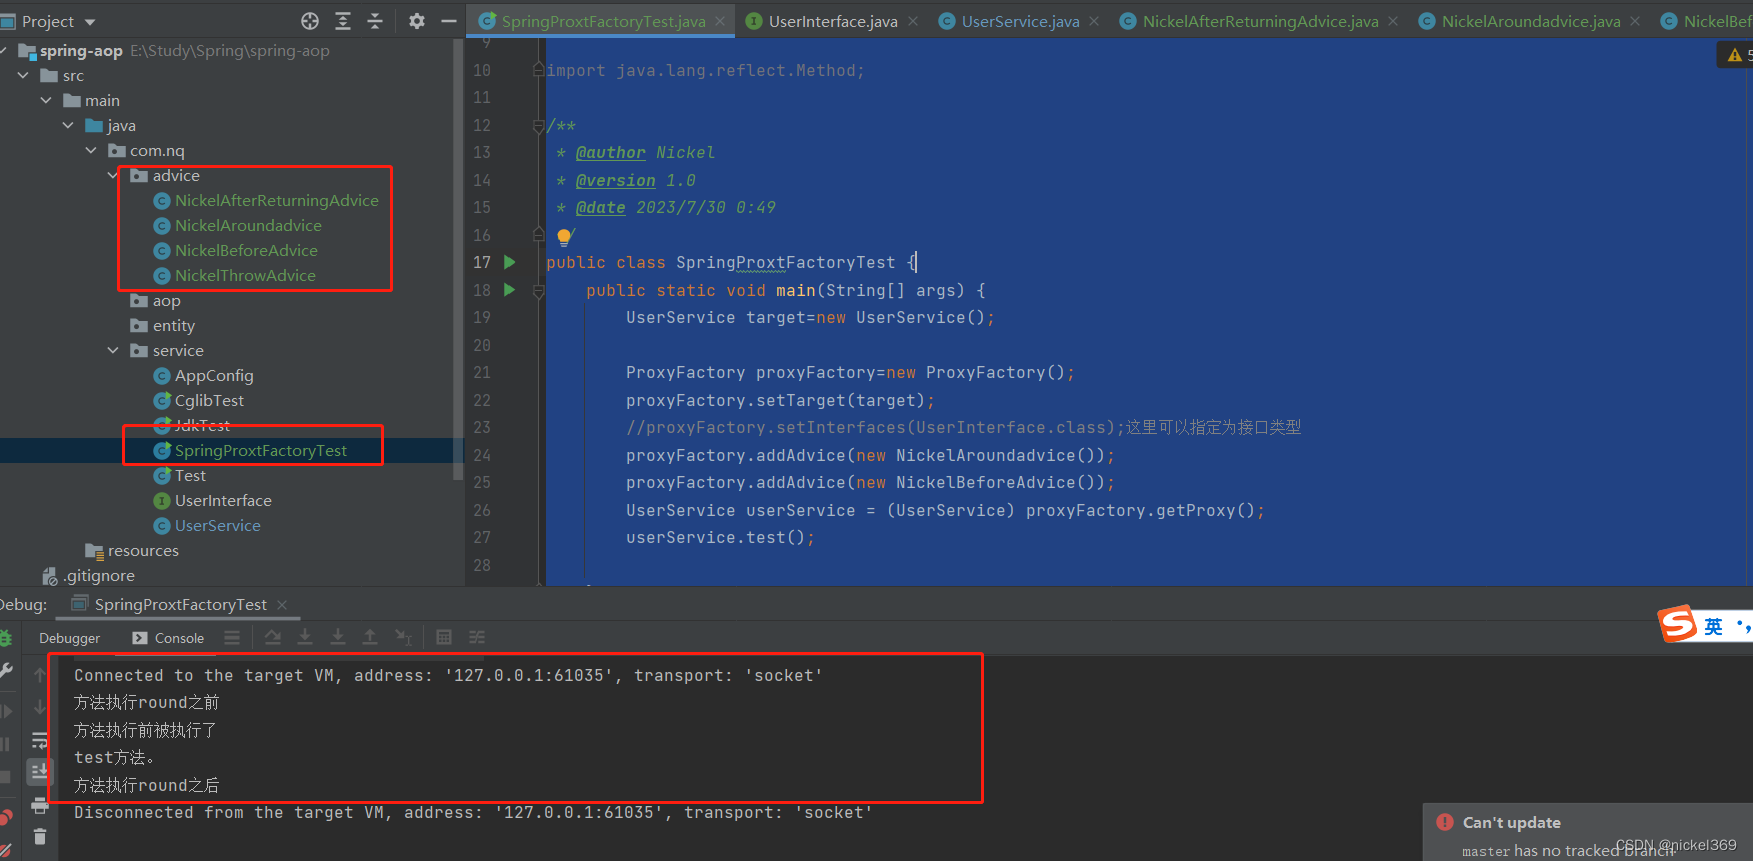Viewport: 1753px width, 861px height.
Task: Switch to NickelAroundadvice.java tab
Action: coord(1530,21)
